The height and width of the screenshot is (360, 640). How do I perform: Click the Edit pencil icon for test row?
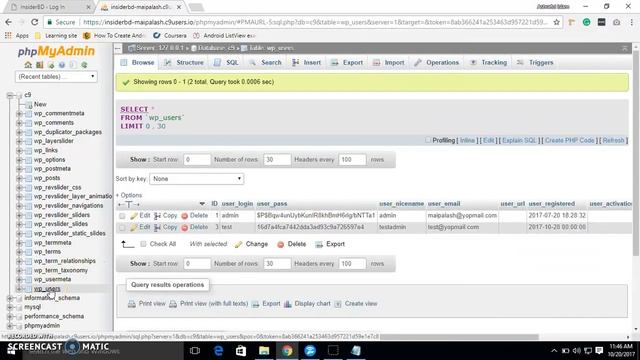coord(134,227)
